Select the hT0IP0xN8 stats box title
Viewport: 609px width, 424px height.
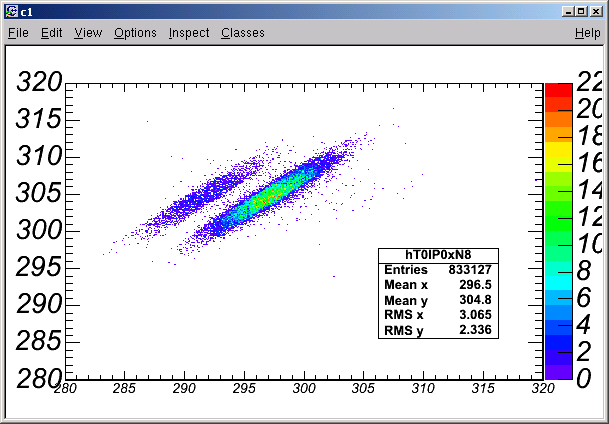click(x=438, y=255)
